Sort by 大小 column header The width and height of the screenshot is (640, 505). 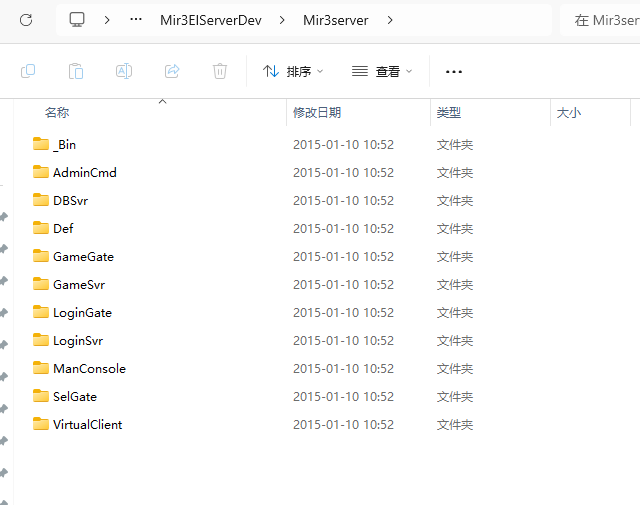569,112
